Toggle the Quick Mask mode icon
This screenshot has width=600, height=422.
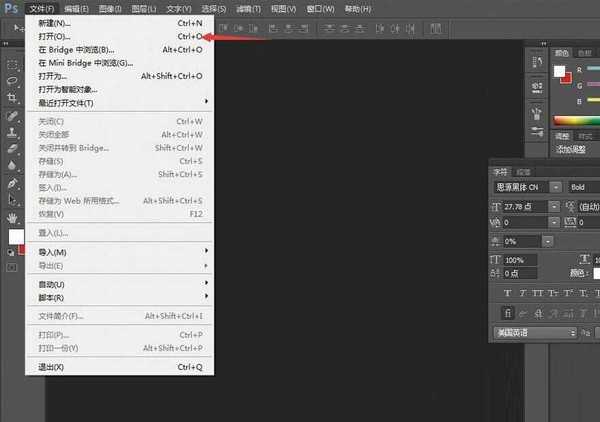12,268
